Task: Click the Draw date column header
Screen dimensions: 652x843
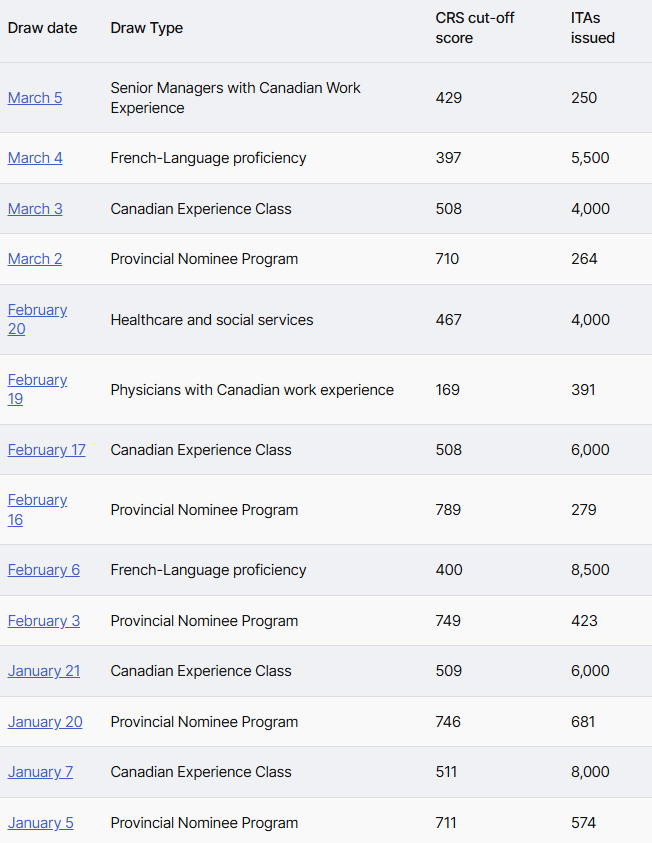Action: (x=42, y=28)
